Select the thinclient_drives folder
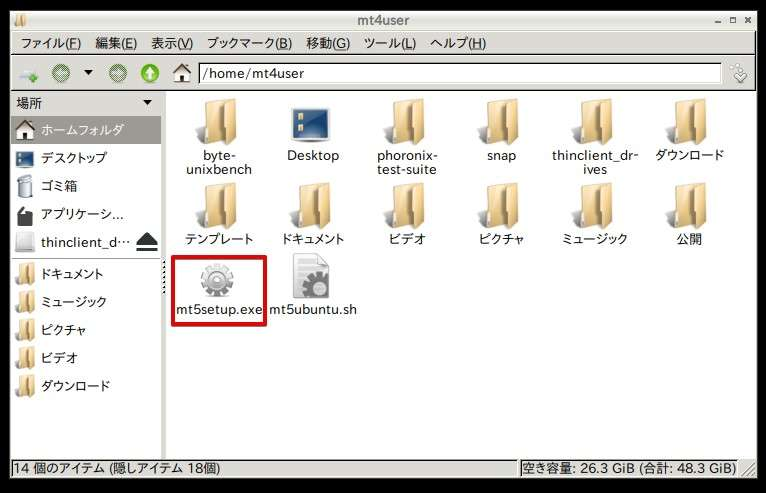 (x=595, y=137)
